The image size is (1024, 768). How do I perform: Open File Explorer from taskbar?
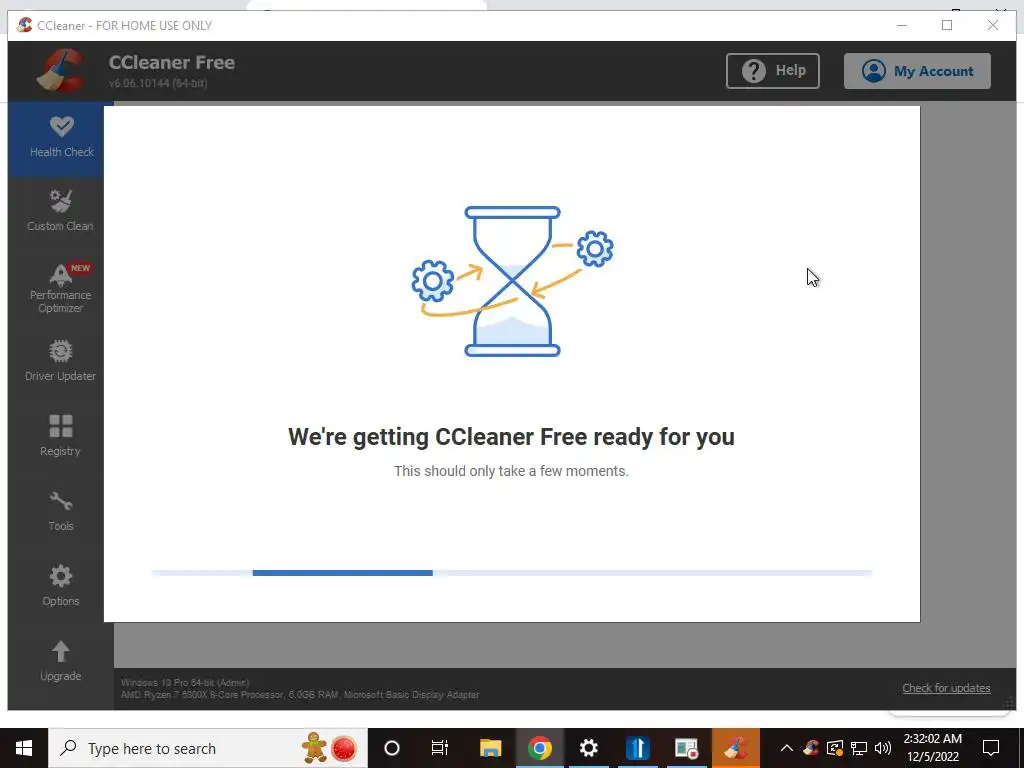tap(490, 748)
